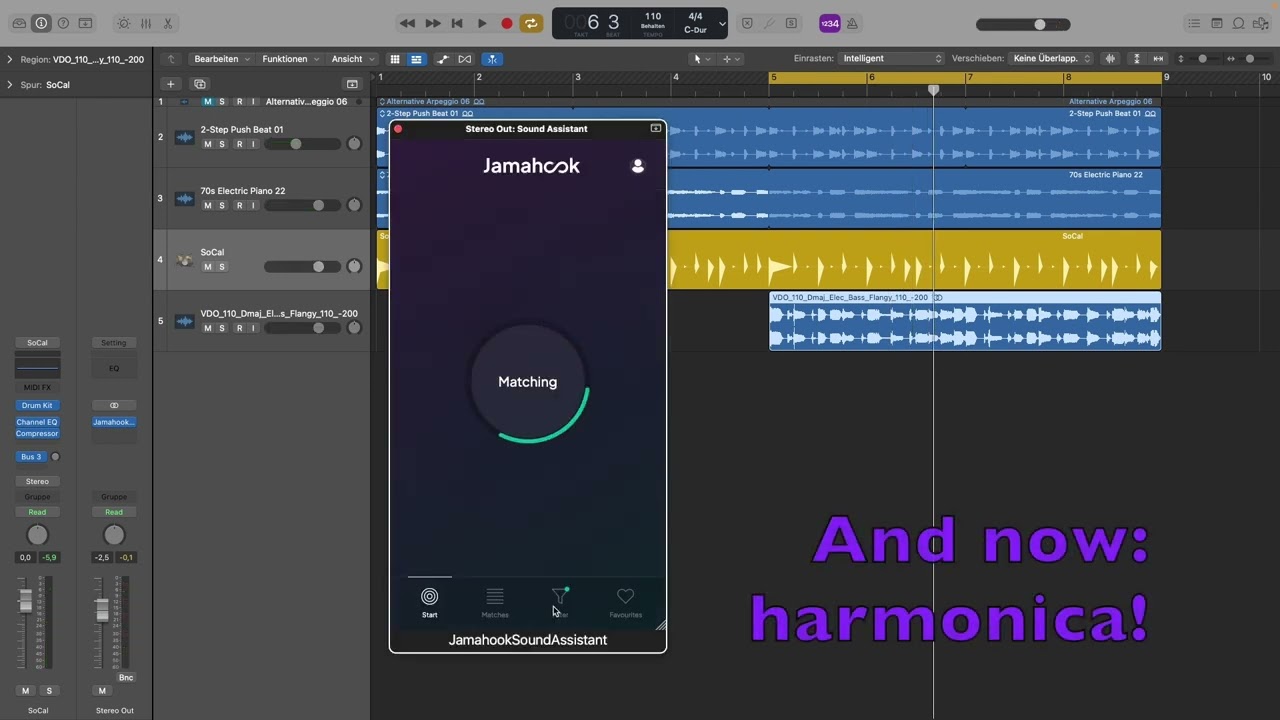Click the yellow SoCal region in timeline

[x=913, y=260]
